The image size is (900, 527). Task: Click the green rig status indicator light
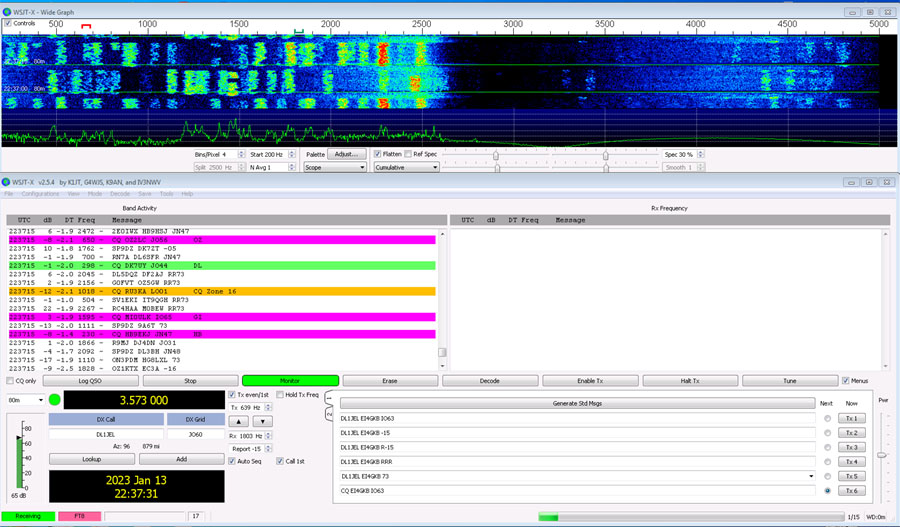pyautogui.click(x=55, y=400)
